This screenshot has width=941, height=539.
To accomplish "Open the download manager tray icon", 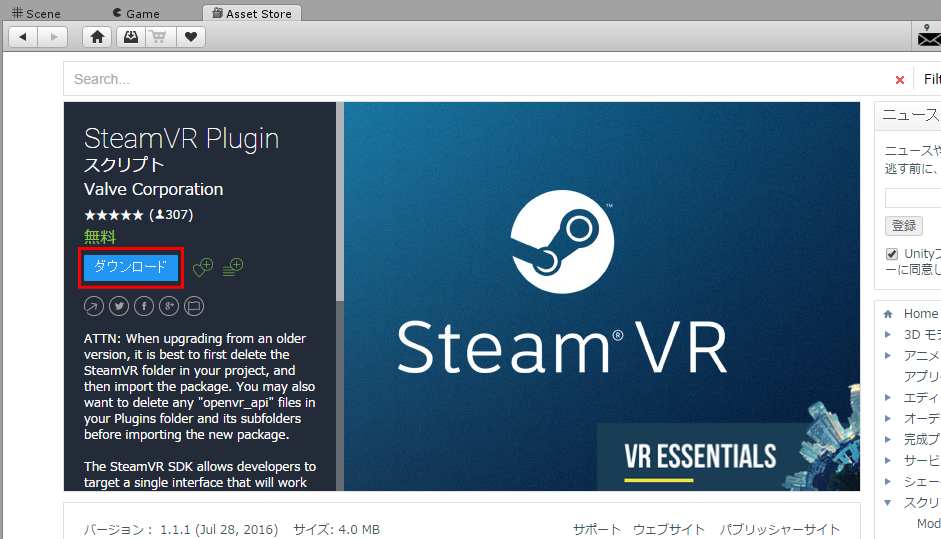I will tap(130, 37).
